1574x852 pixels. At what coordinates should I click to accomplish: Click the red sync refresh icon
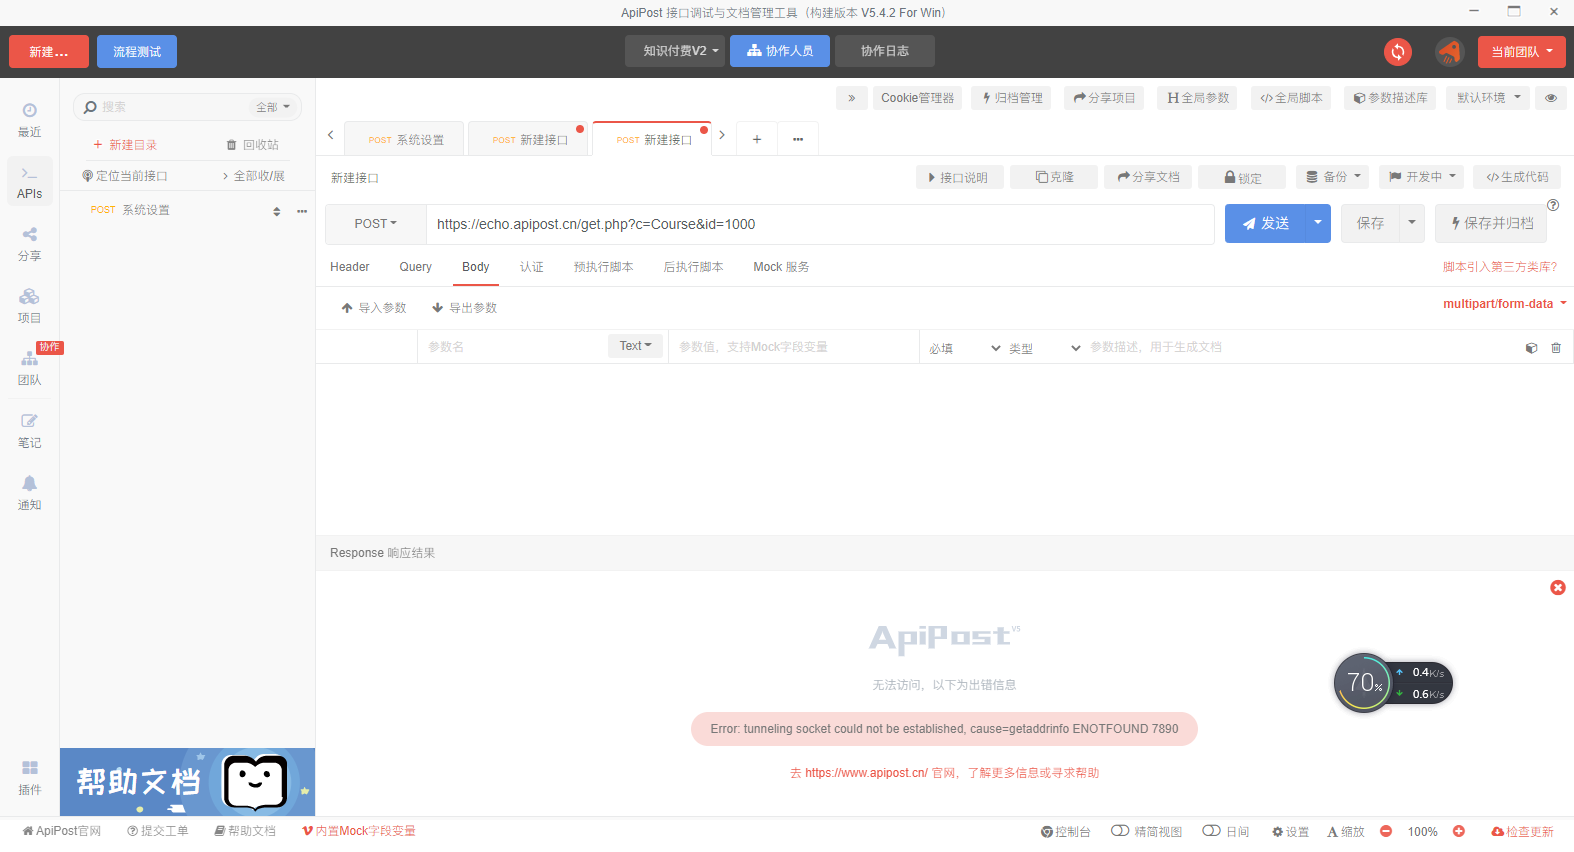(x=1398, y=52)
